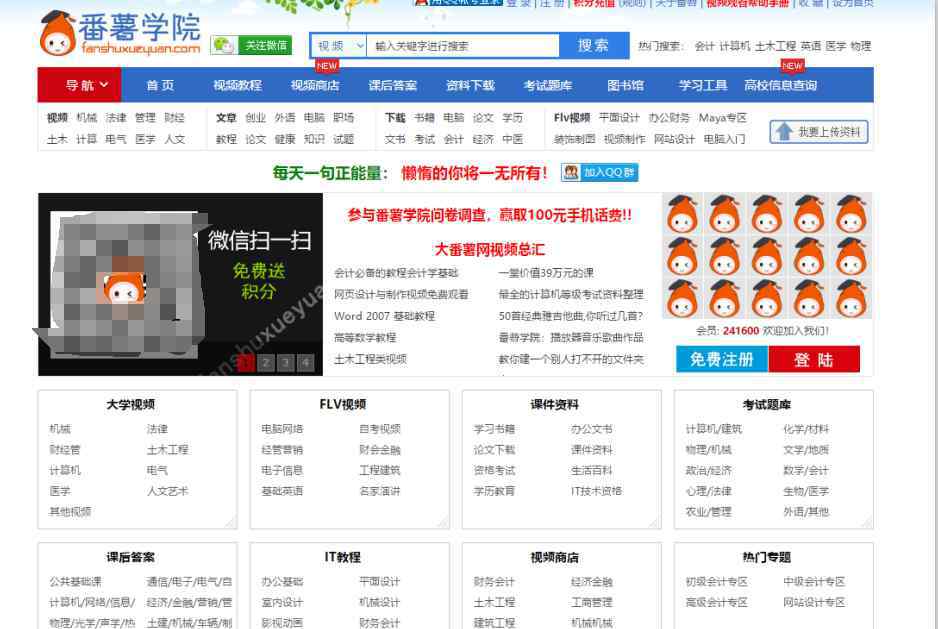This screenshot has height=629, width=938.
Task: Click 工商管理 in the 视频商店 card
Action: coord(592,603)
